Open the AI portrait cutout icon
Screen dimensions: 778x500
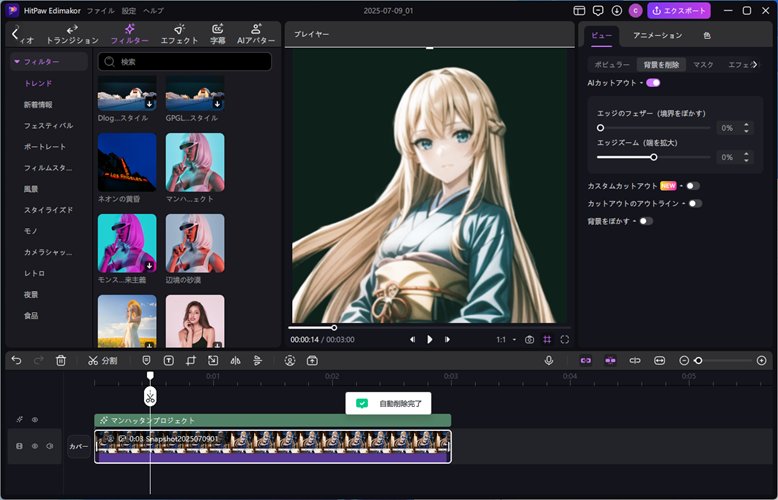[x=290, y=361]
